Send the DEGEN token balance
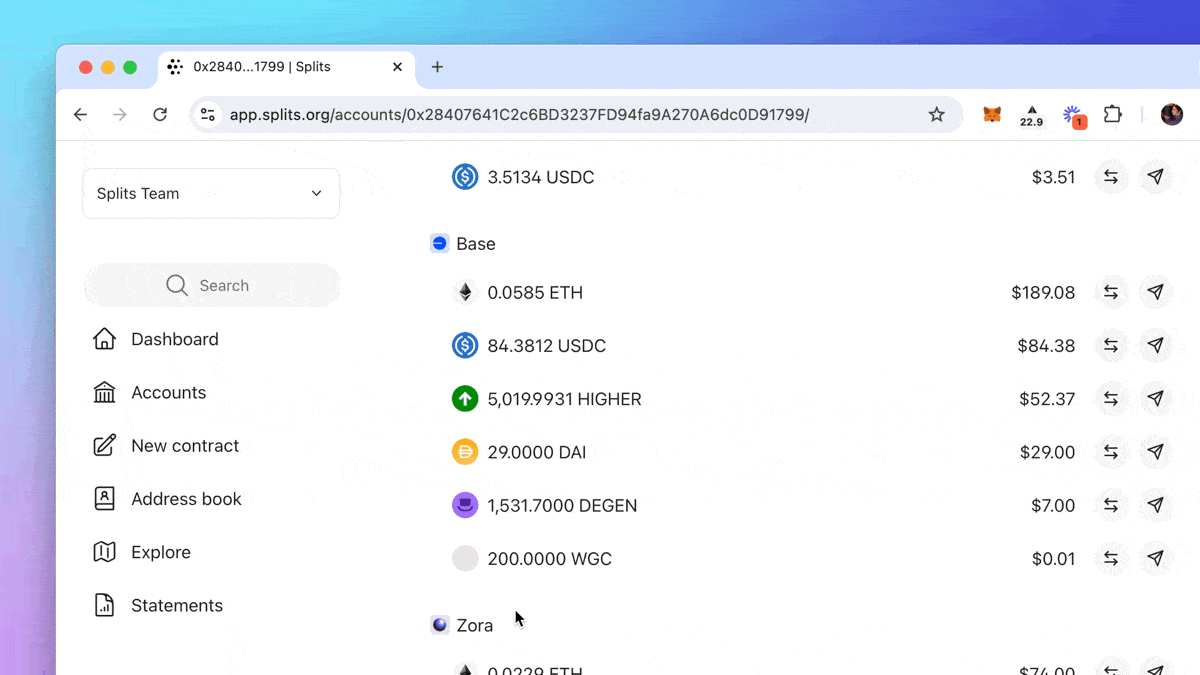This screenshot has width=1200, height=675. point(1156,505)
